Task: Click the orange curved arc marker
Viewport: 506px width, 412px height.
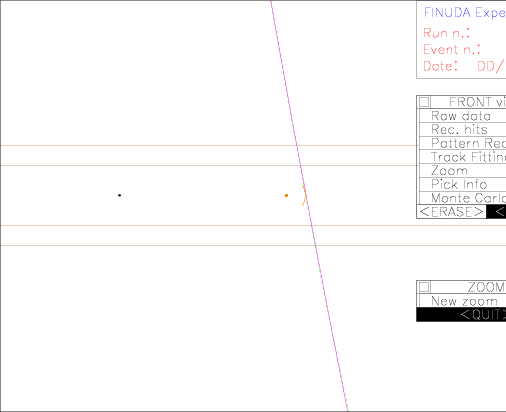Action: tap(304, 195)
